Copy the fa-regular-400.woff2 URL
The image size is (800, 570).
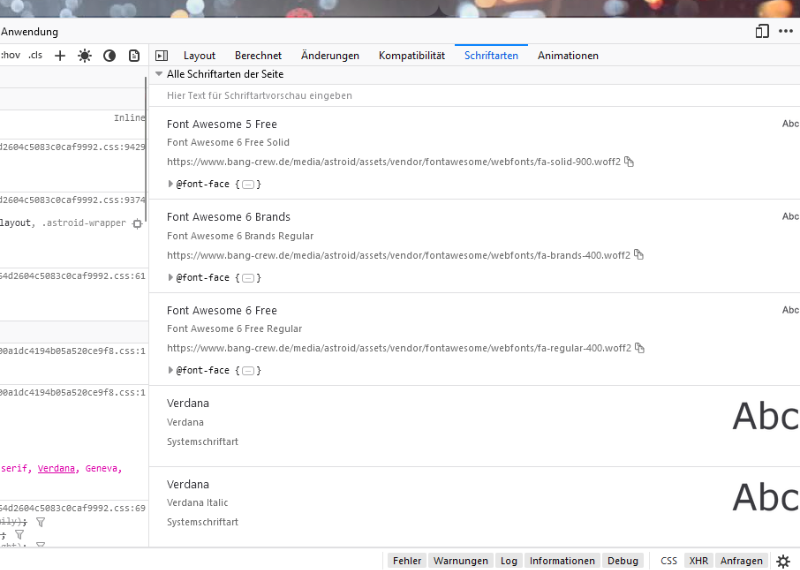coord(640,348)
